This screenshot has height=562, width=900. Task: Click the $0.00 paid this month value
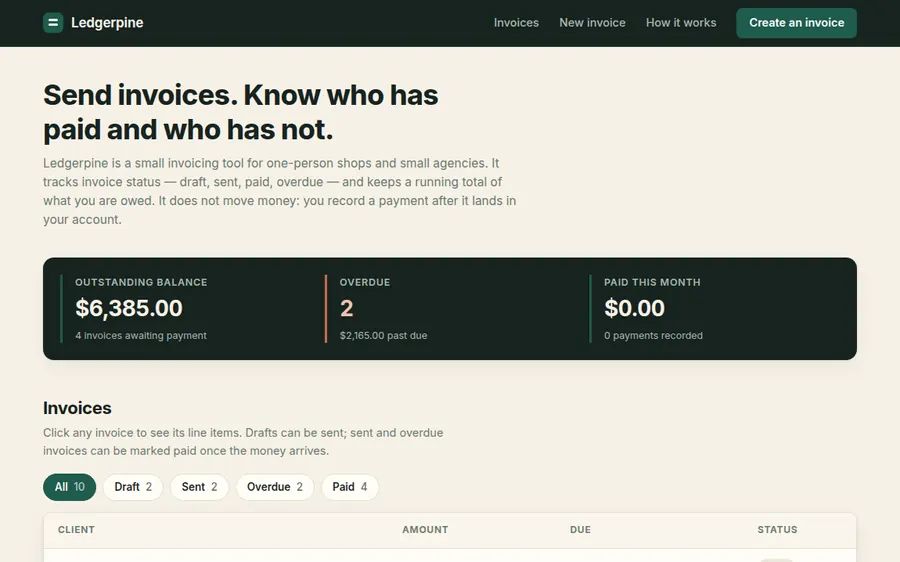pos(634,308)
